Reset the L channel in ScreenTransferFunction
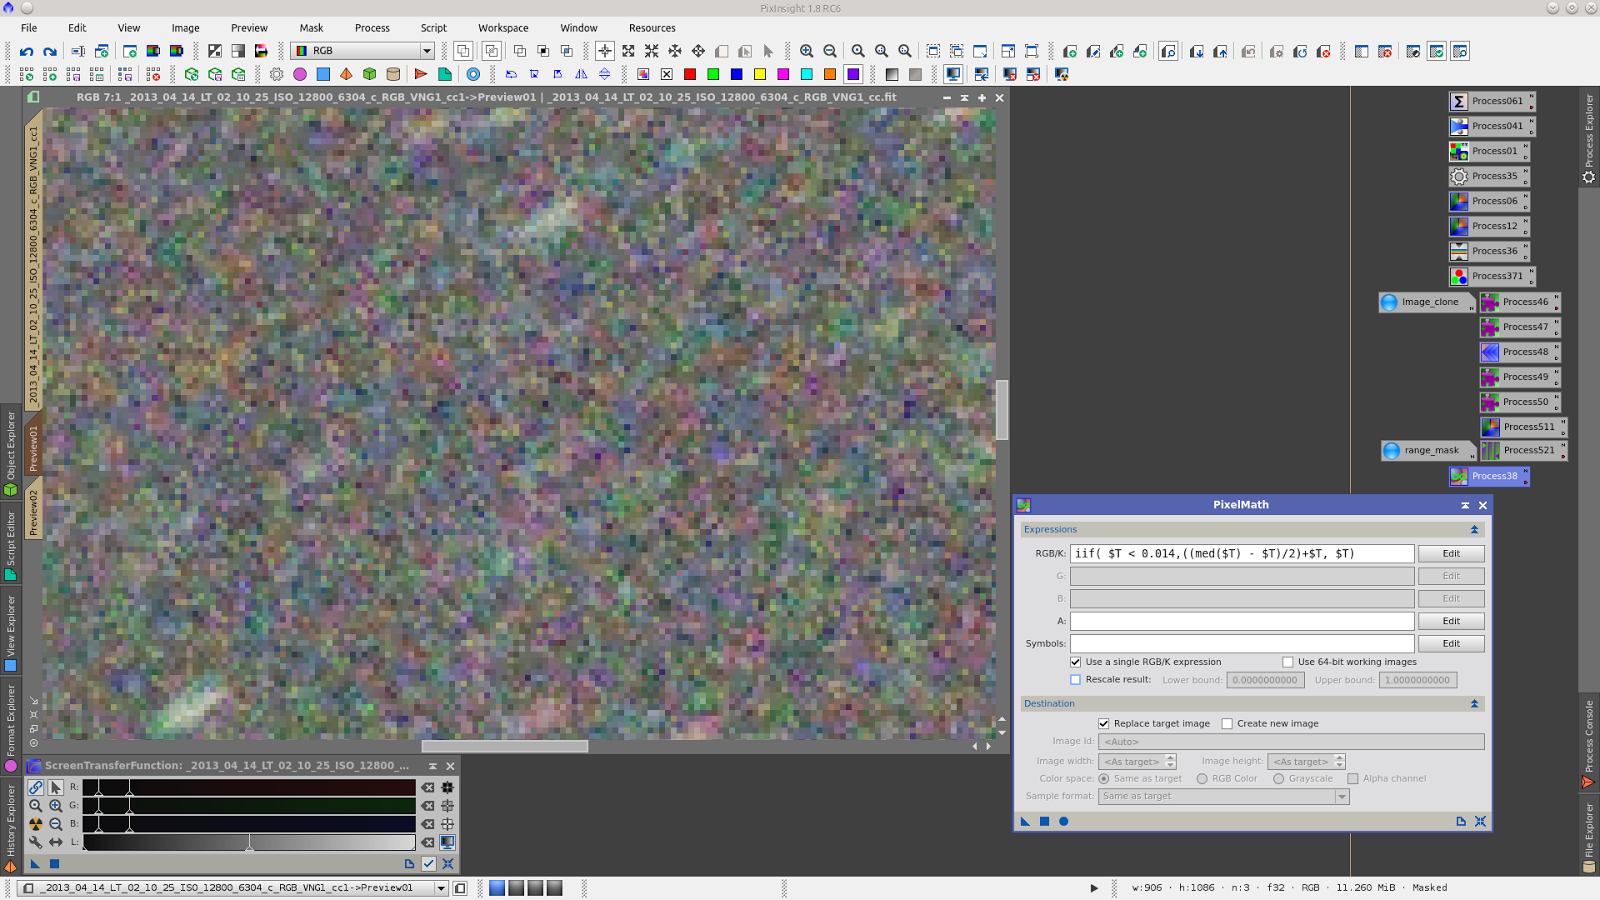 tap(427, 842)
